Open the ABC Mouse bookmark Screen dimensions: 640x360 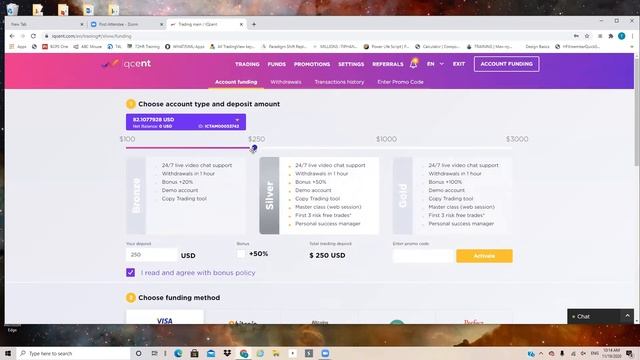click(x=87, y=47)
